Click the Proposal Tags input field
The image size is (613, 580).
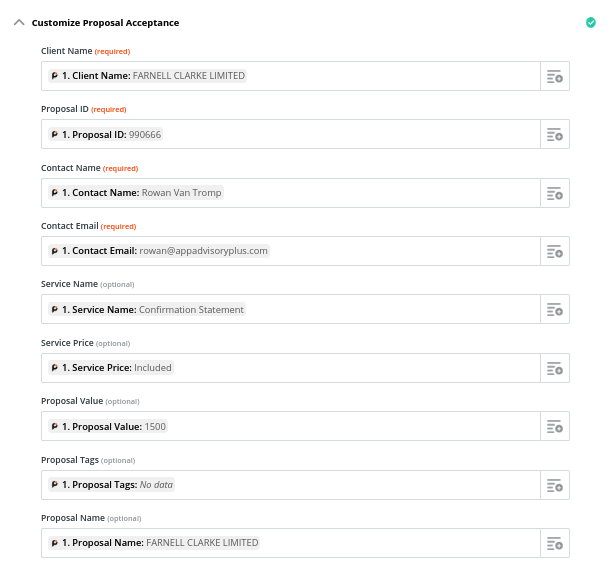tap(291, 485)
